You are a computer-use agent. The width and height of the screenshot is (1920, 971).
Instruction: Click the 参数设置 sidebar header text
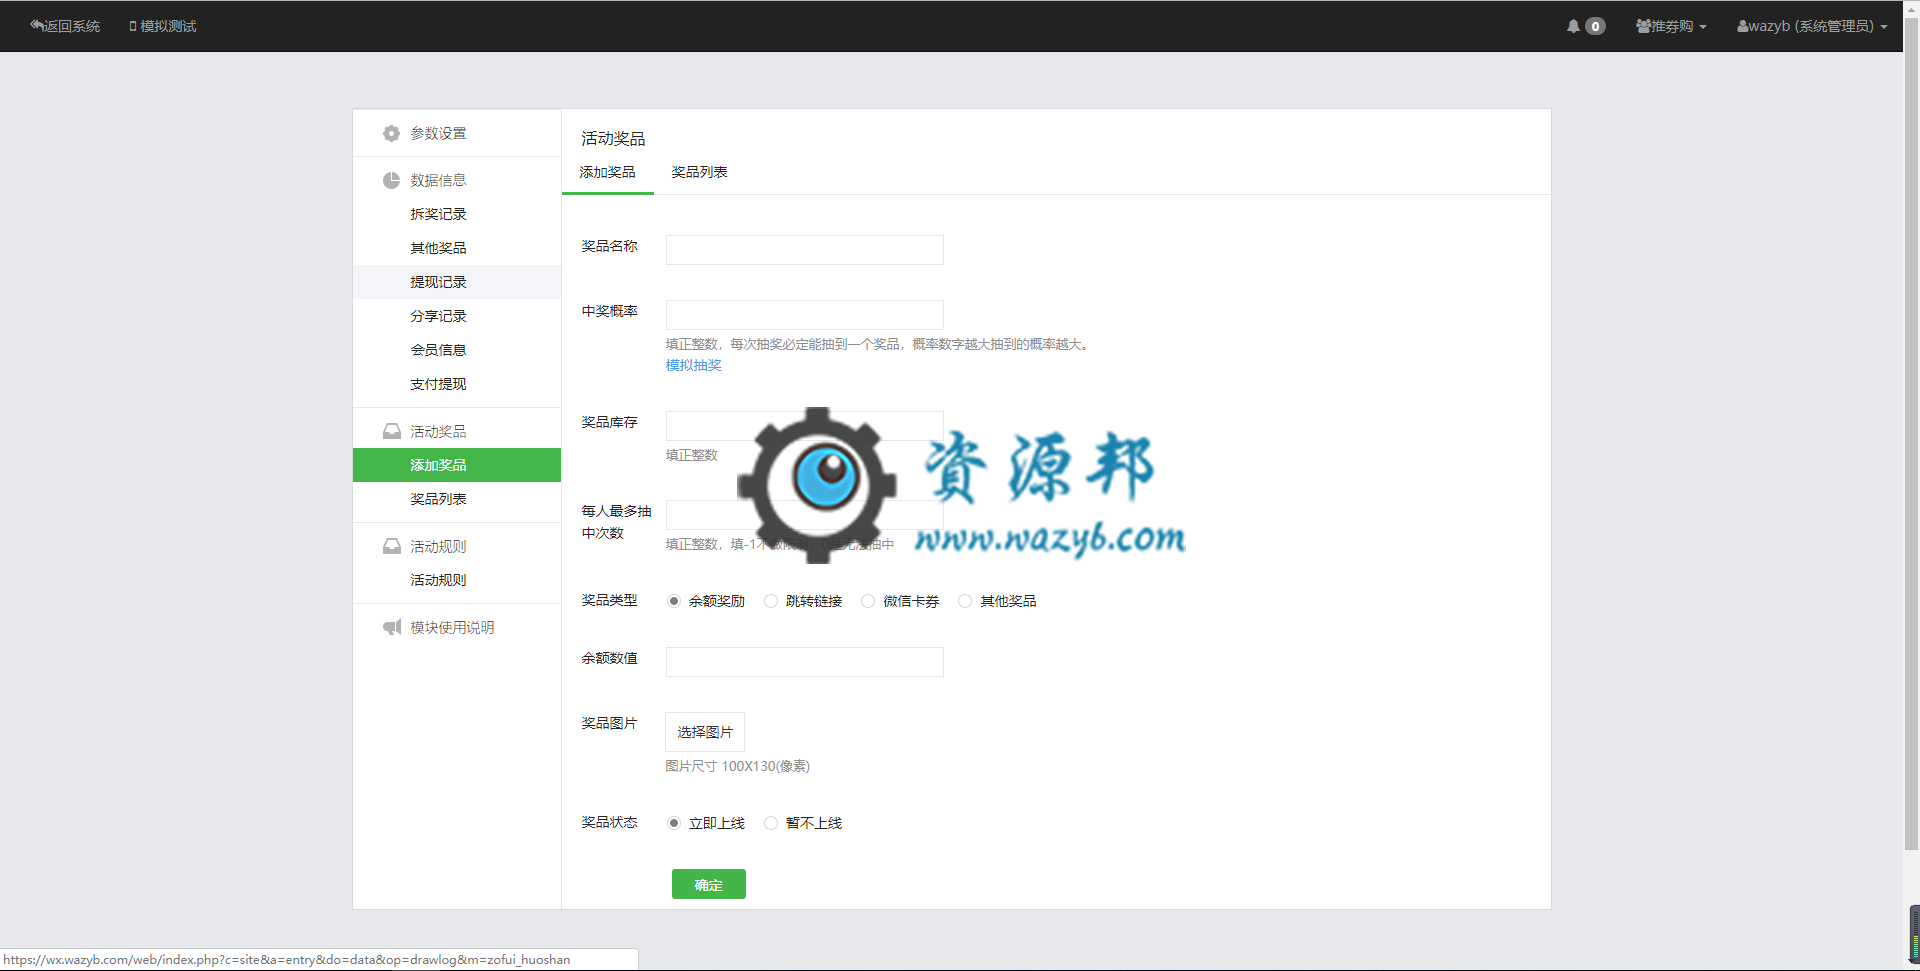(438, 133)
